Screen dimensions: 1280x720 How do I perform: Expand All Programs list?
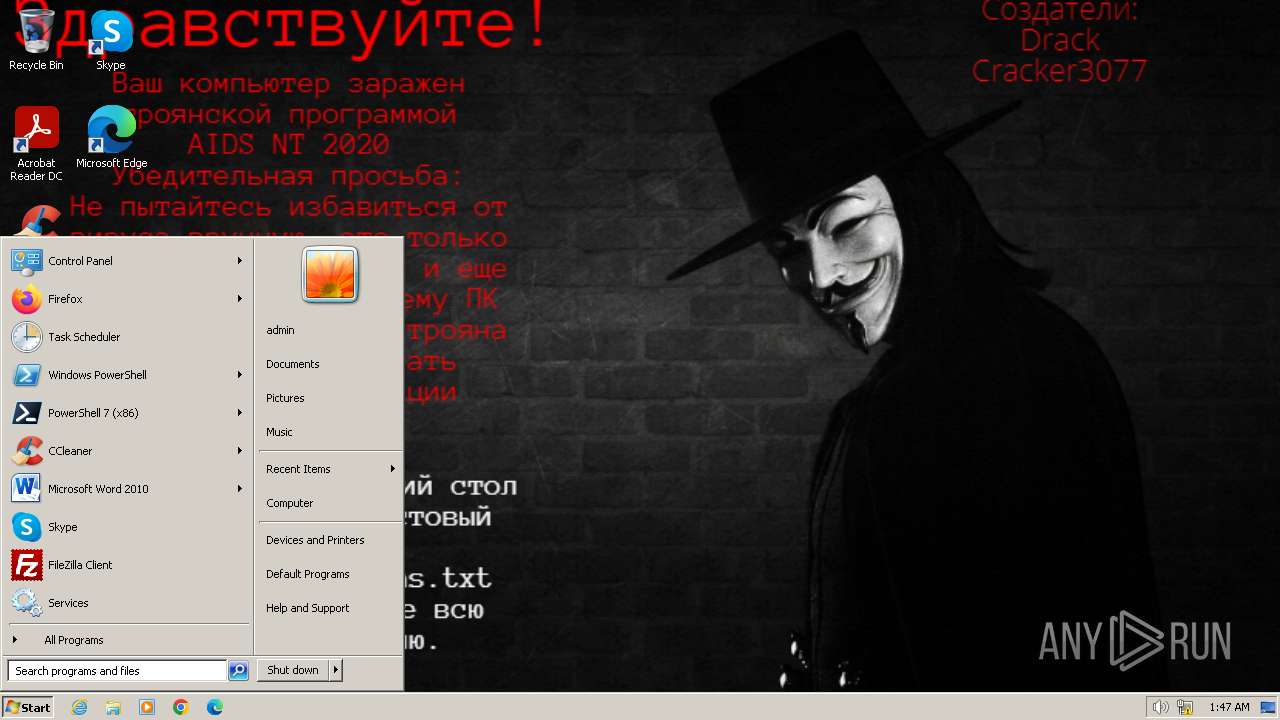pyautogui.click(x=127, y=640)
